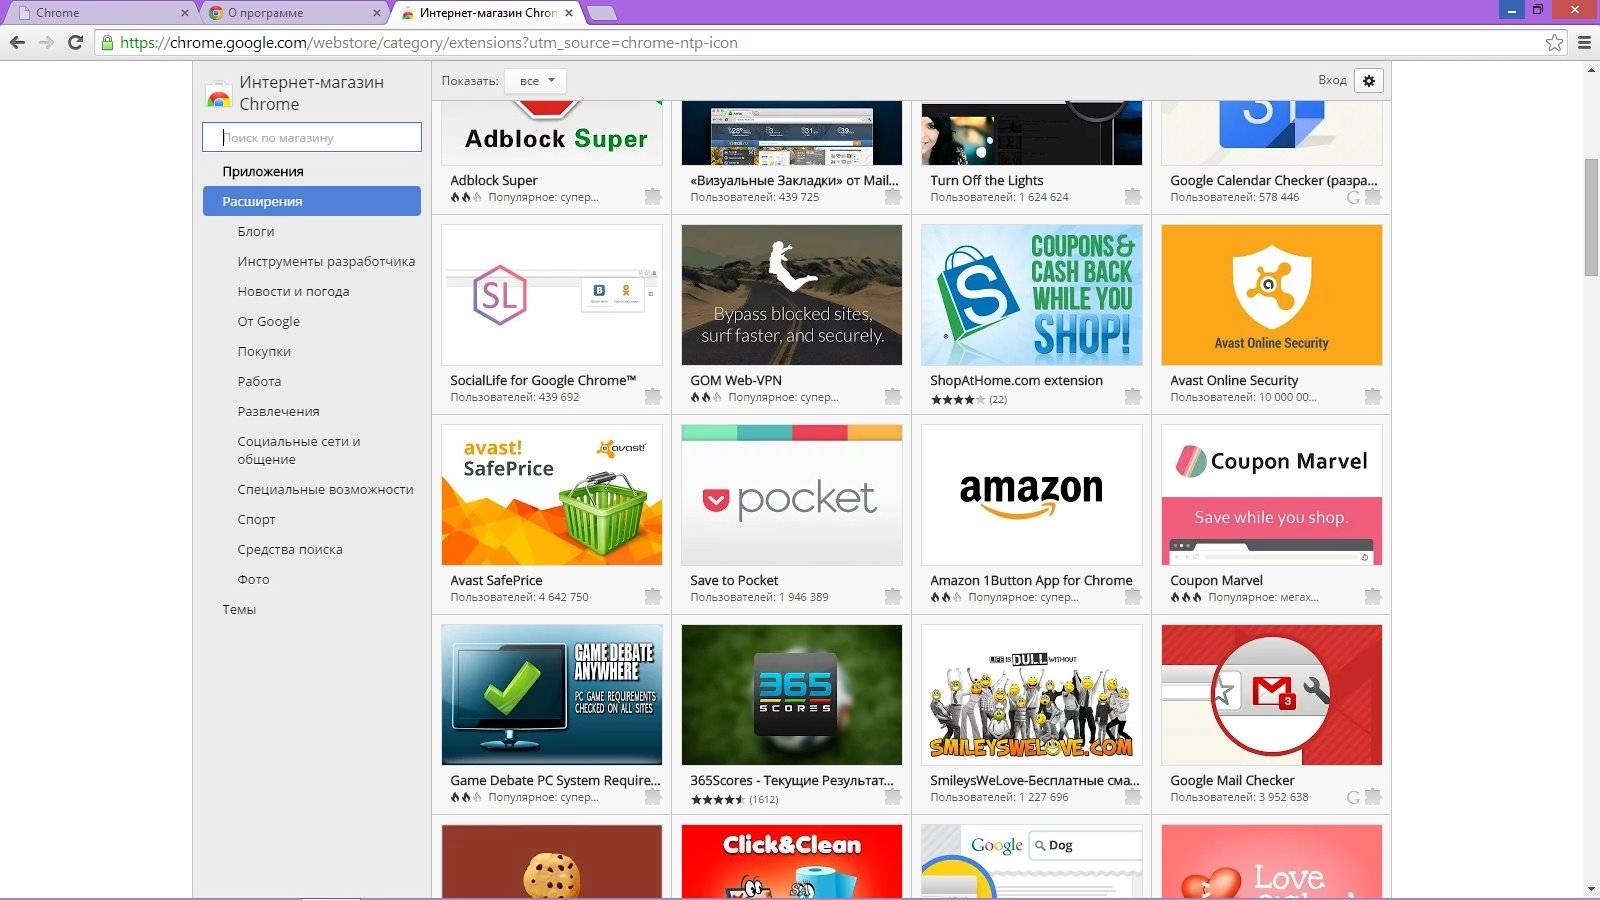Click the puzzle icon for SocialLife for Google Chrome
Screen dimensions: 1600x900
click(x=653, y=397)
